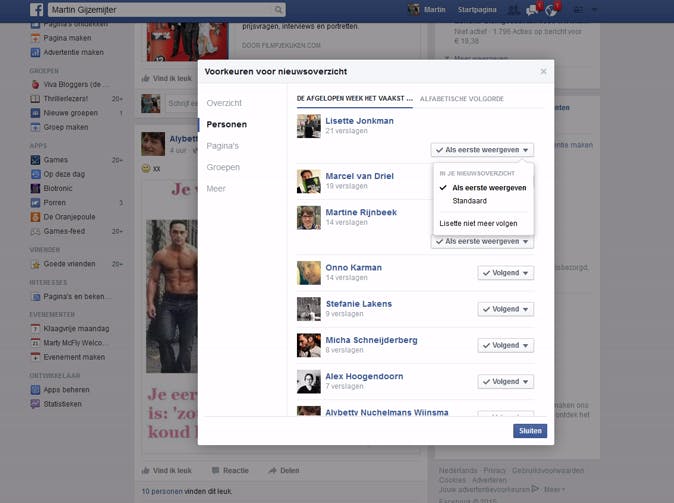This screenshot has height=503, width=674.
Task: Open Micha Schneijderberg's profile link
Action: 371,340
